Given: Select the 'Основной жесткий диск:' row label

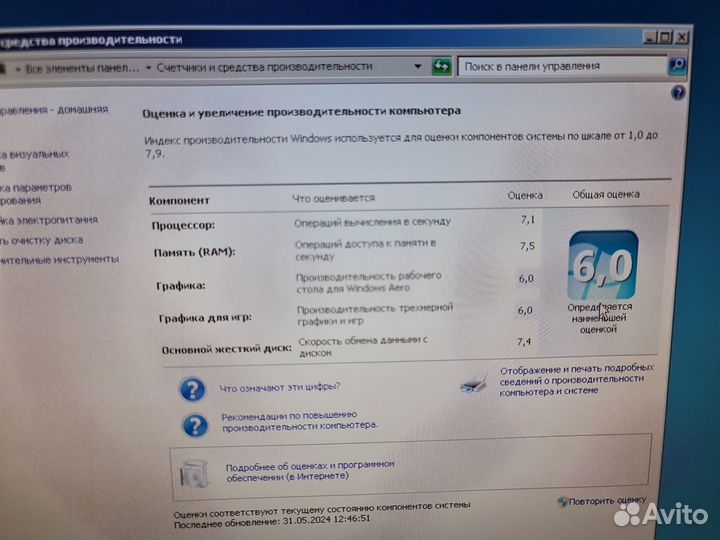Looking at the screenshot, I should click(226, 349).
